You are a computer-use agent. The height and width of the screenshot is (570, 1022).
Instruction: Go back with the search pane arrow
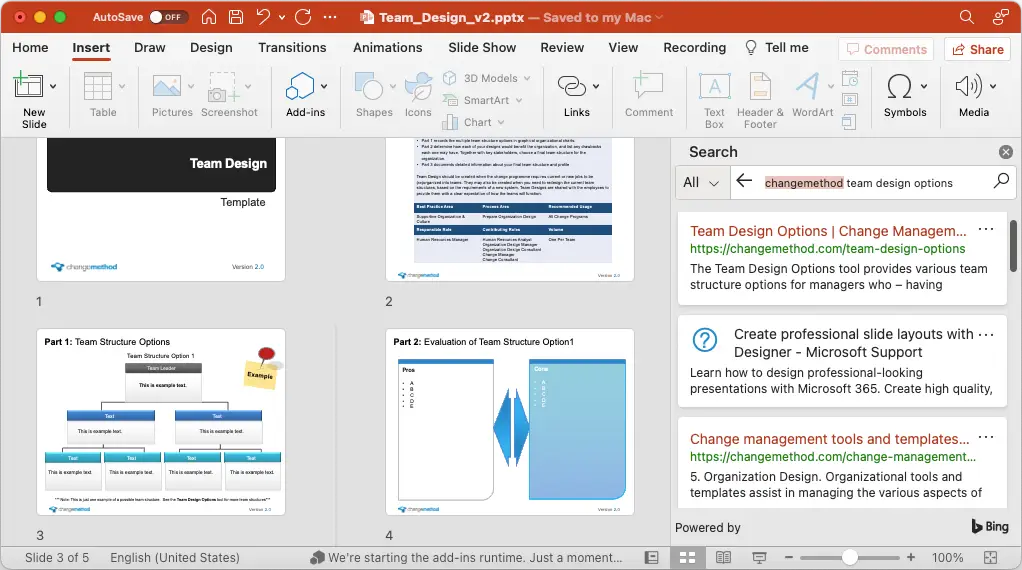point(744,182)
